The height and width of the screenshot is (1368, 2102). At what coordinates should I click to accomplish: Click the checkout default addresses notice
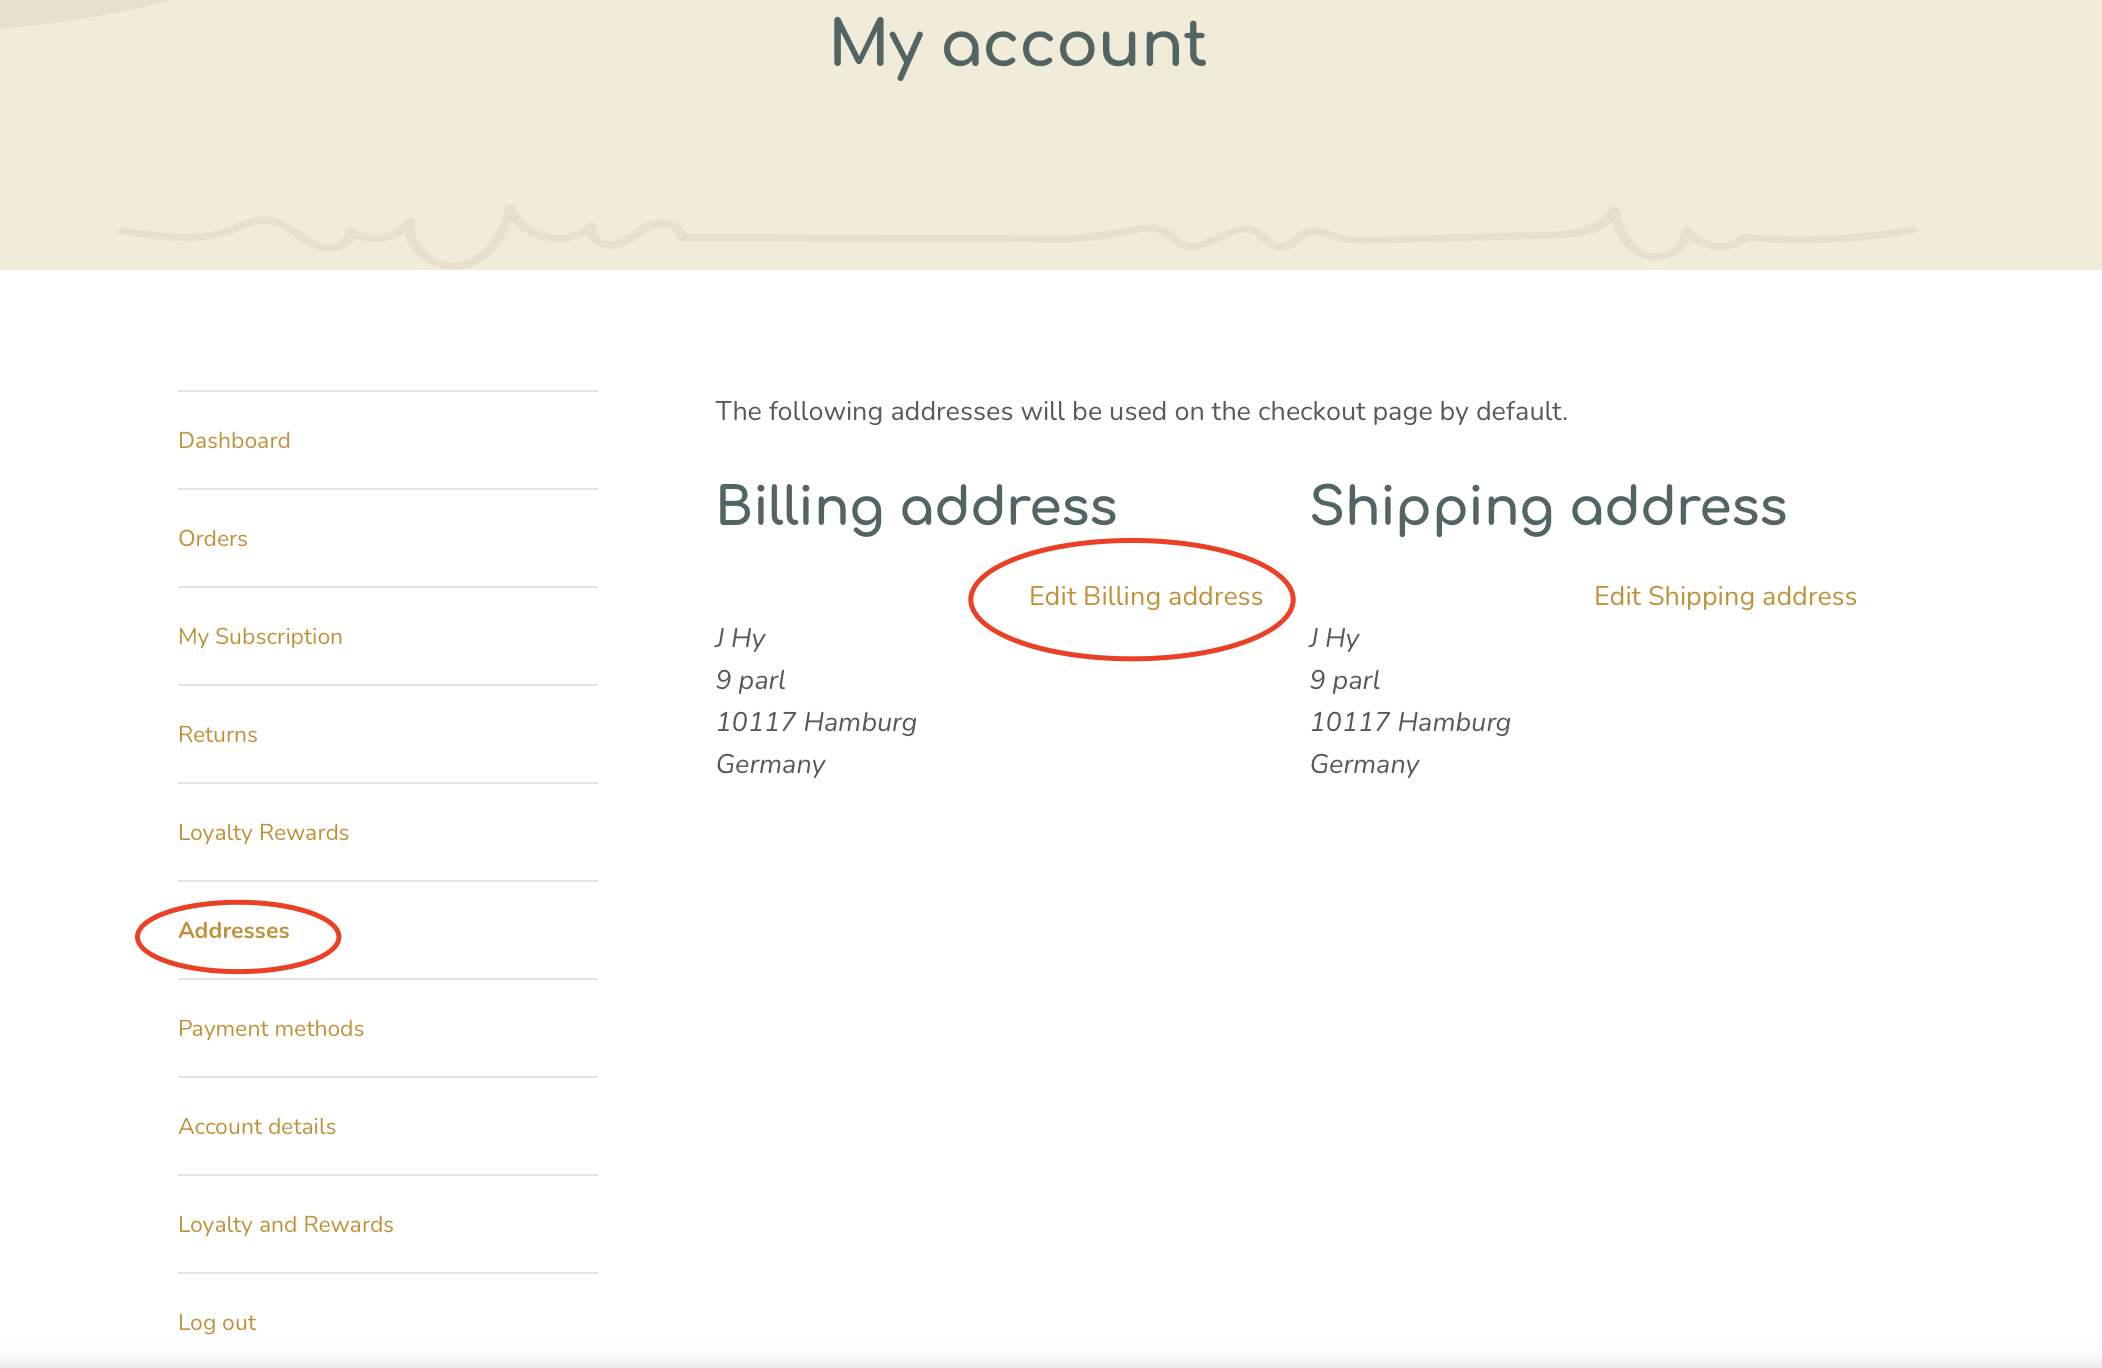[1140, 411]
